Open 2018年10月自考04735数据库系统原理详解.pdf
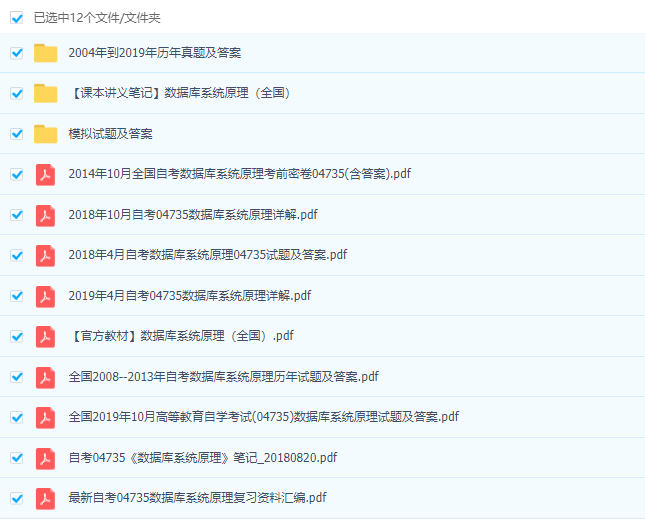Image resolution: width=645 pixels, height=527 pixels. point(193,215)
